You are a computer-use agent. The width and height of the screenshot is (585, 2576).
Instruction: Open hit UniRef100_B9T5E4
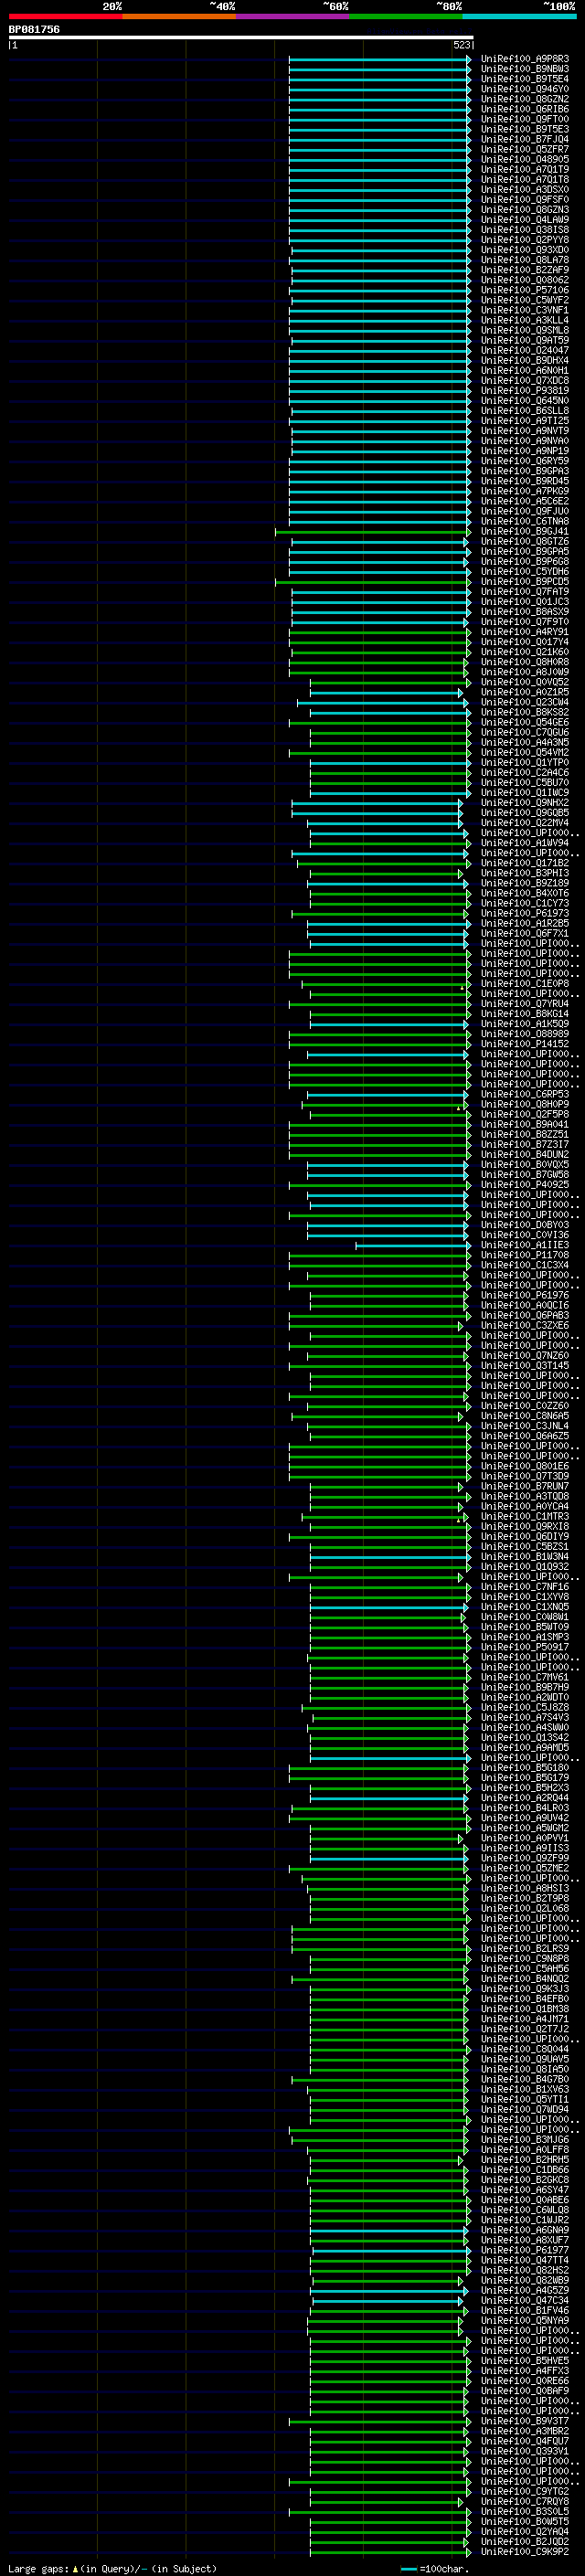(525, 79)
